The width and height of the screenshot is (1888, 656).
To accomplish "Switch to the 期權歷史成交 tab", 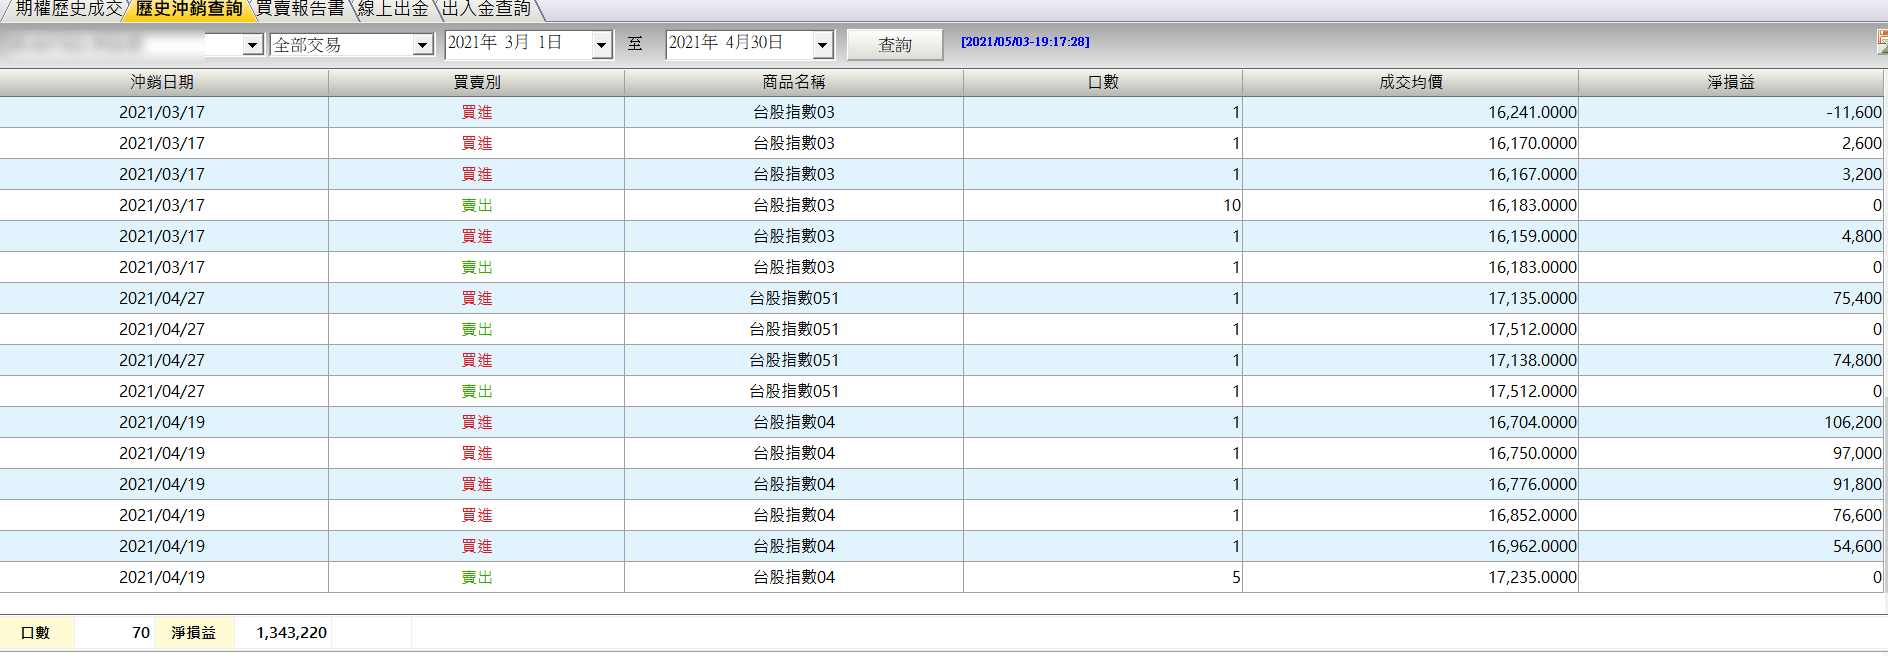I will 68,9.
